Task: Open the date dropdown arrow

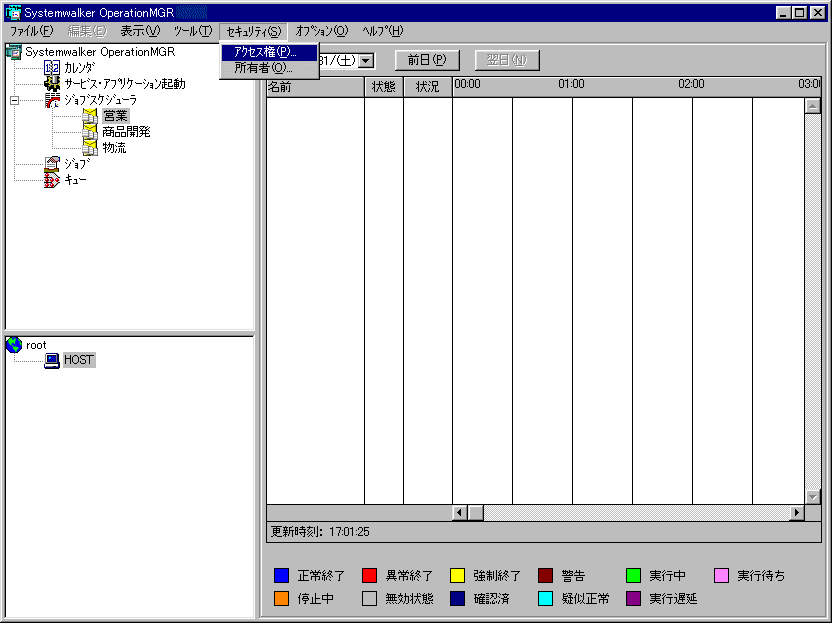Action: coord(366,60)
